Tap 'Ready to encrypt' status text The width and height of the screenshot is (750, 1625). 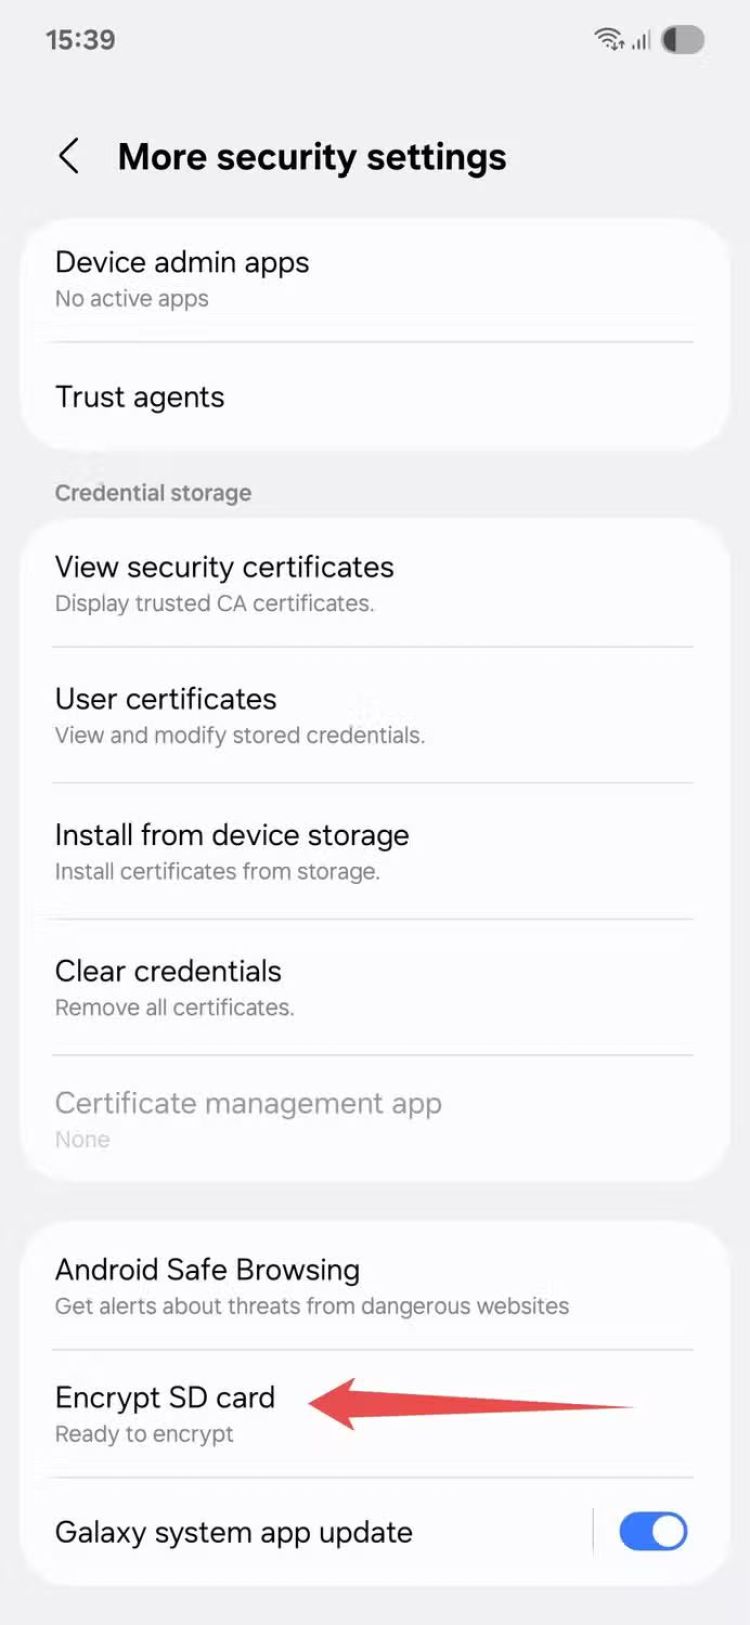pos(144,1434)
